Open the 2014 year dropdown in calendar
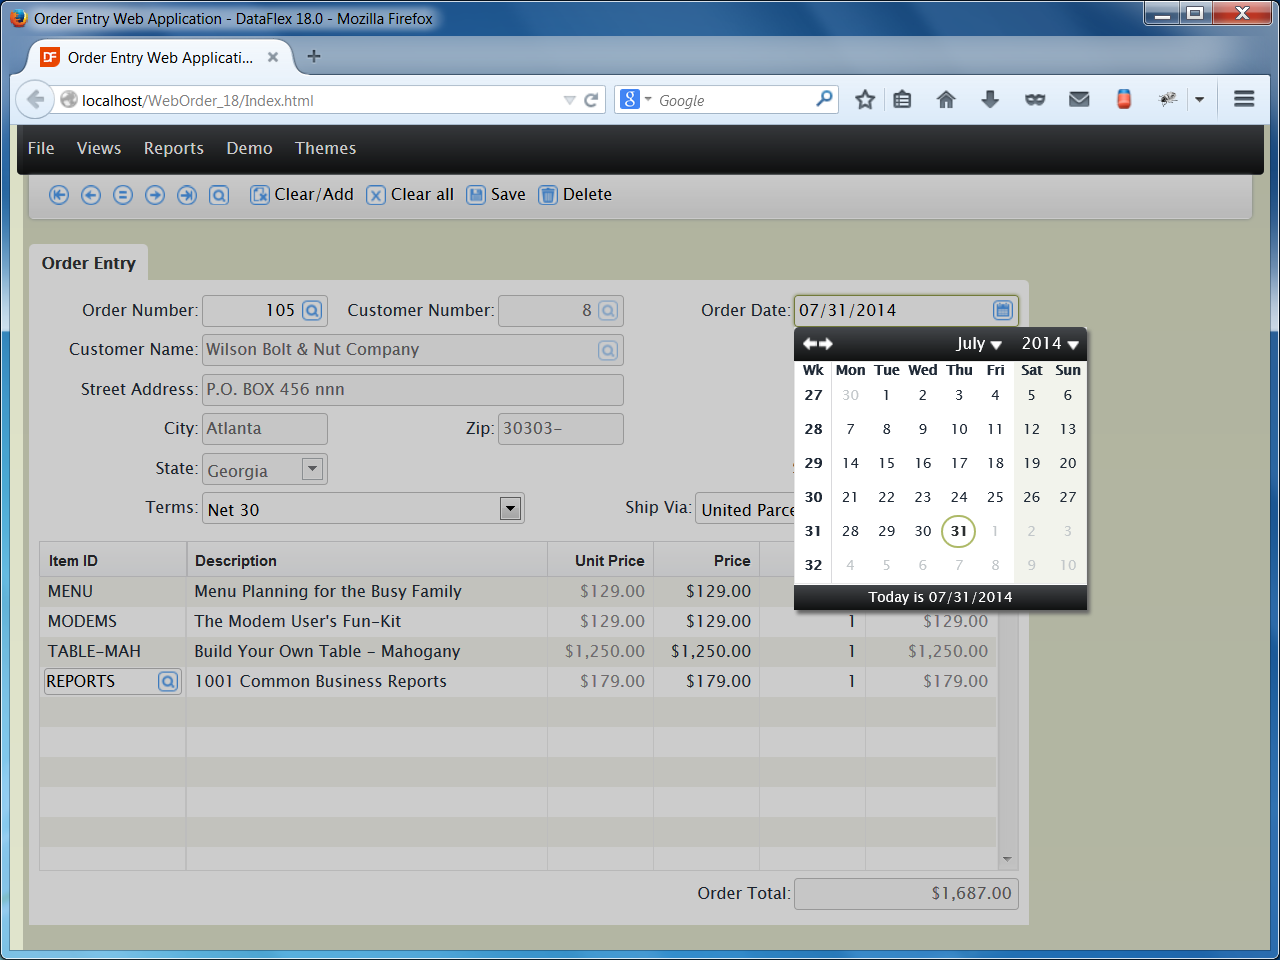 point(1050,344)
